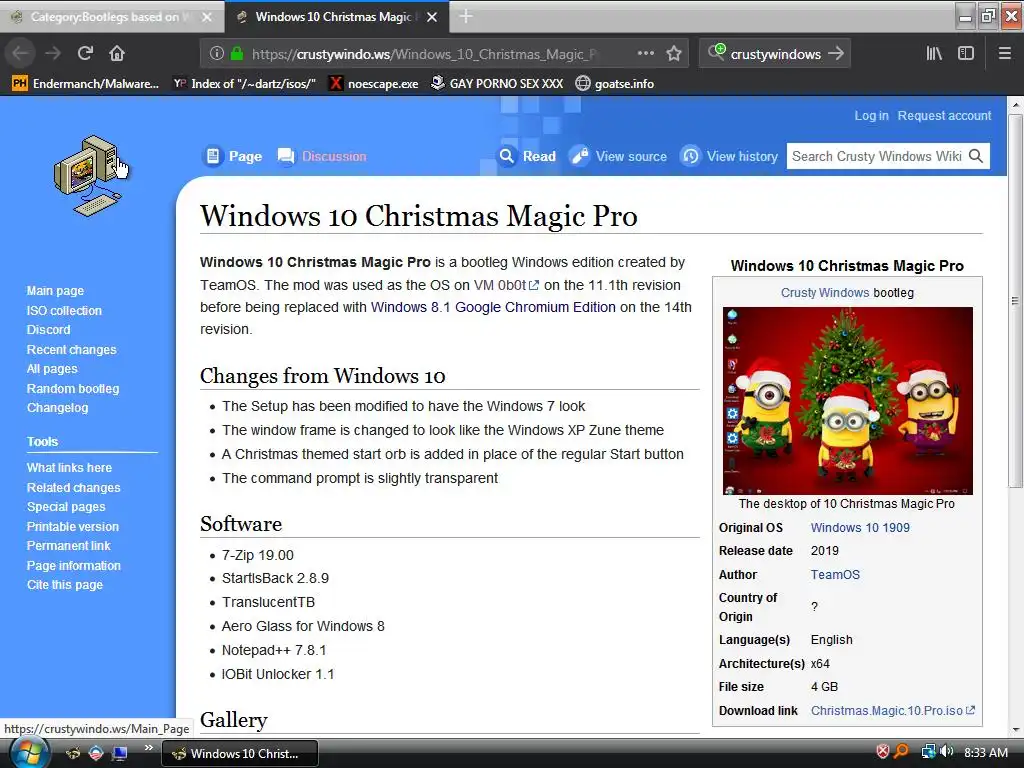Go to Main page in sidebar

point(55,291)
